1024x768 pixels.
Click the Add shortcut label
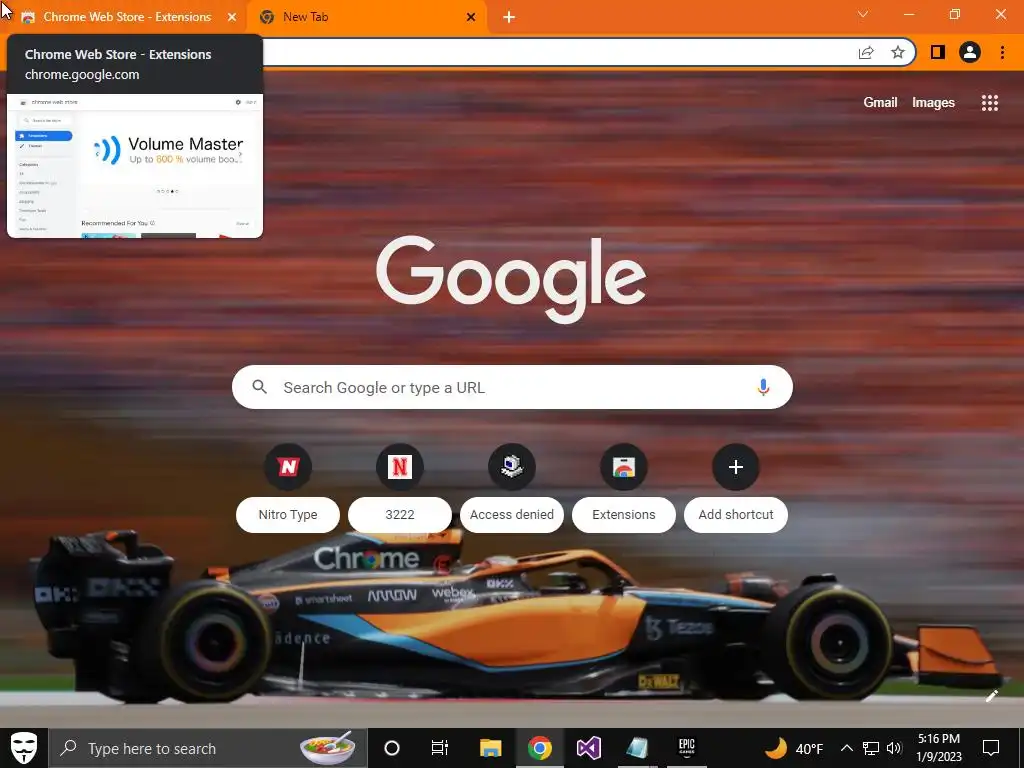click(x=736, y=515)
